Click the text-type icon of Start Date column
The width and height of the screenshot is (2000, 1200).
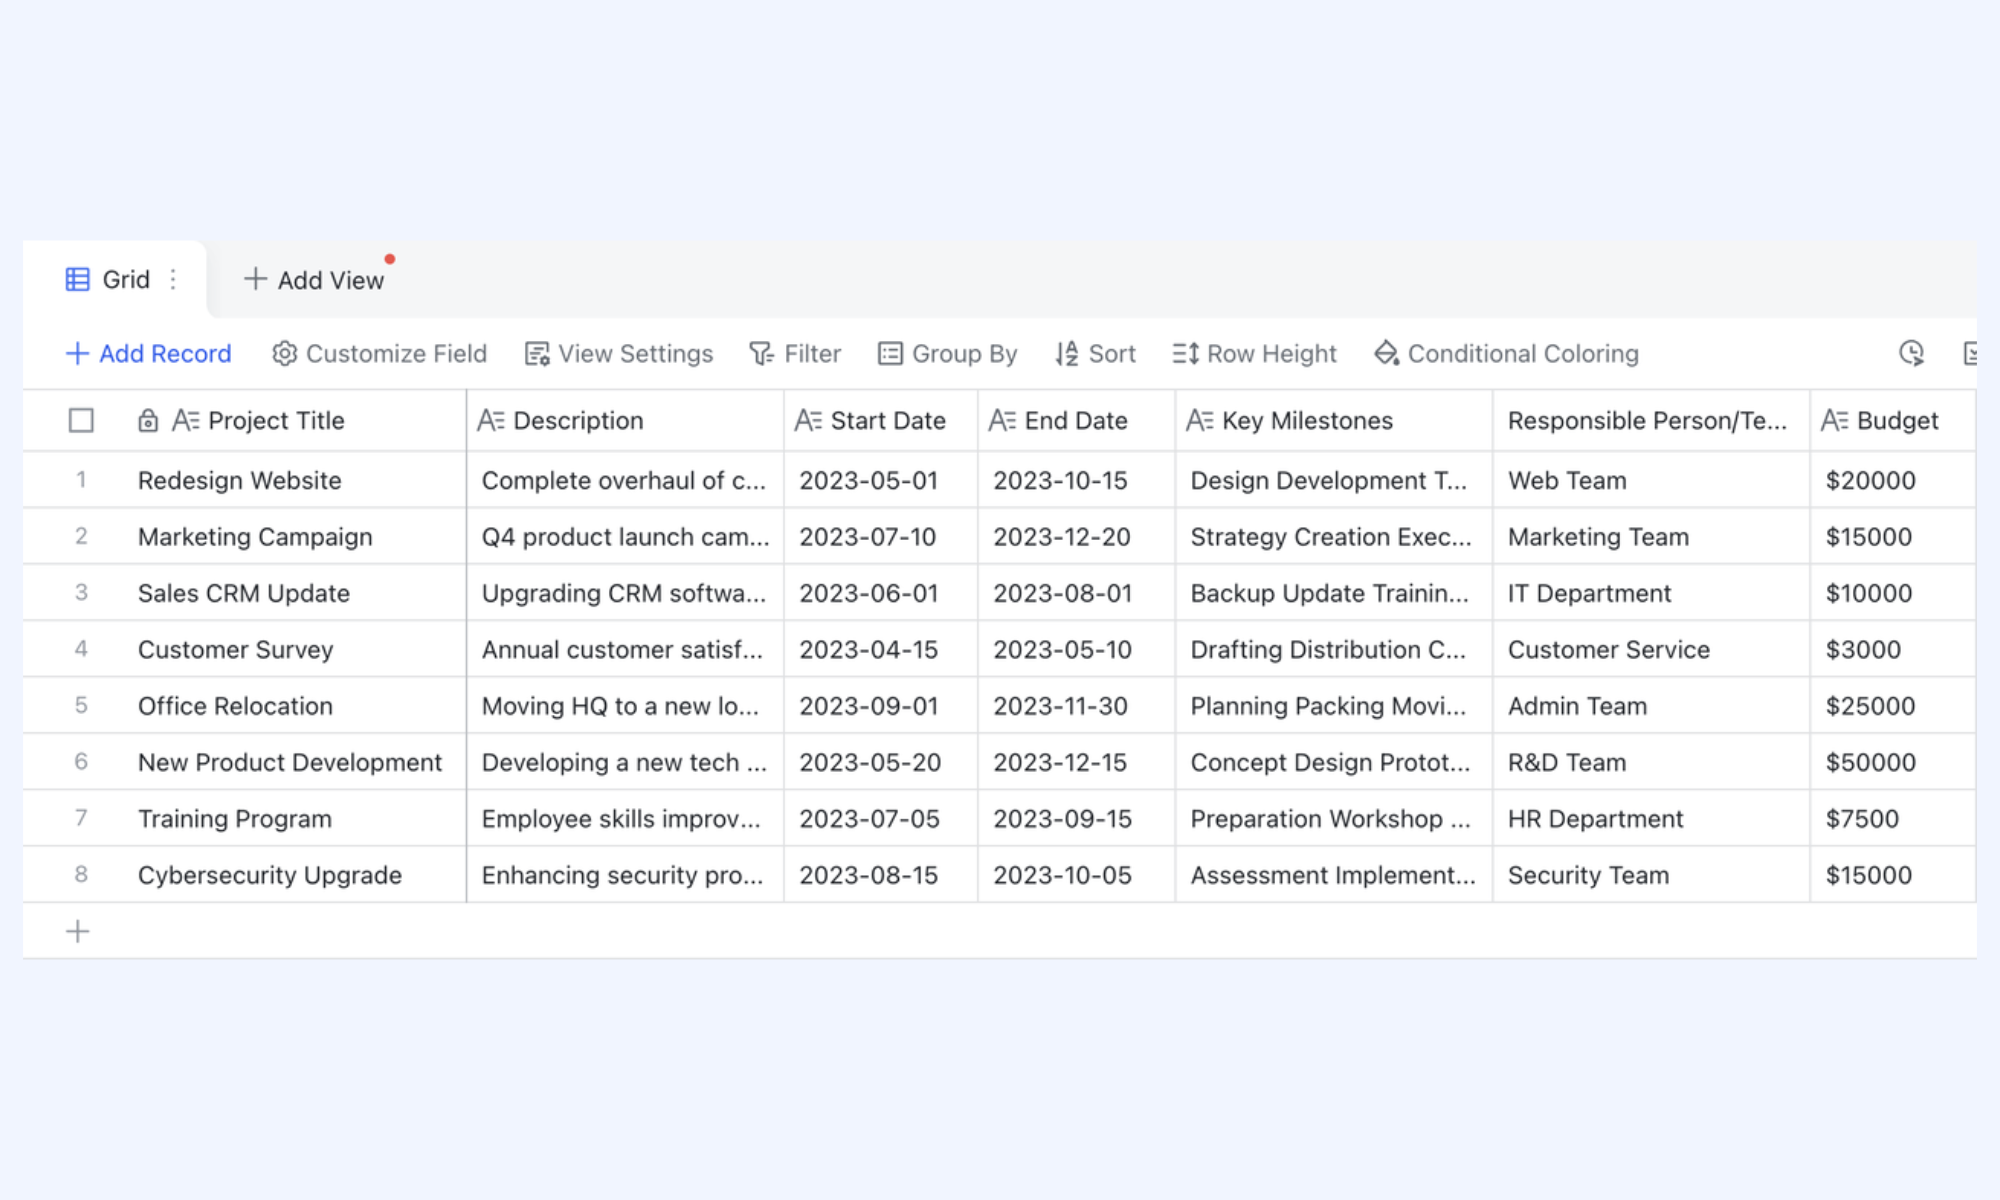pyautogui.click(x=808, y=420)
